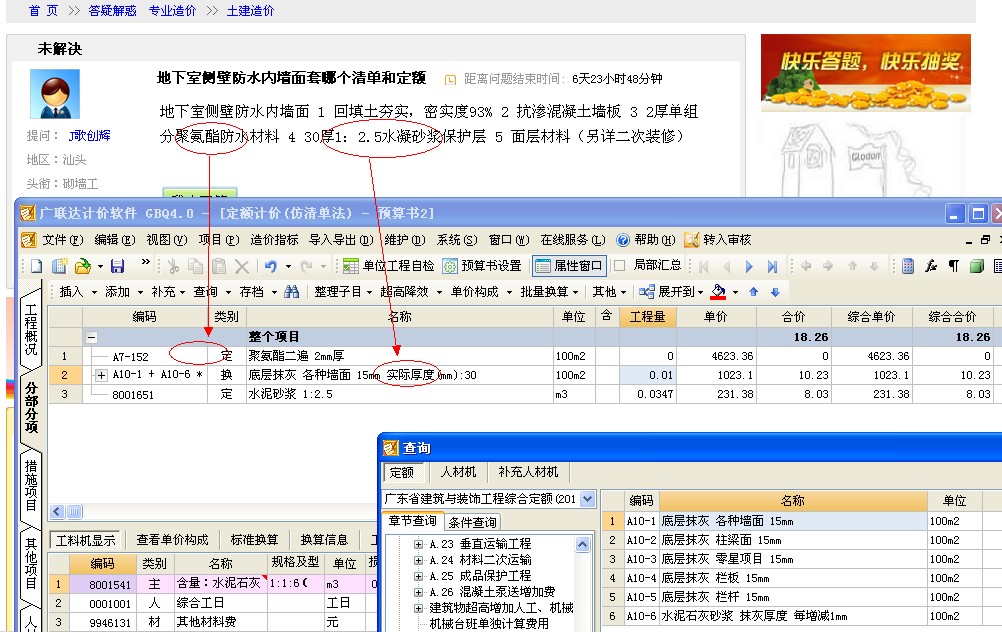
Task: Open 广东省建筑与装饰工程综合定额 dropdown
Action: pos(588,499)
